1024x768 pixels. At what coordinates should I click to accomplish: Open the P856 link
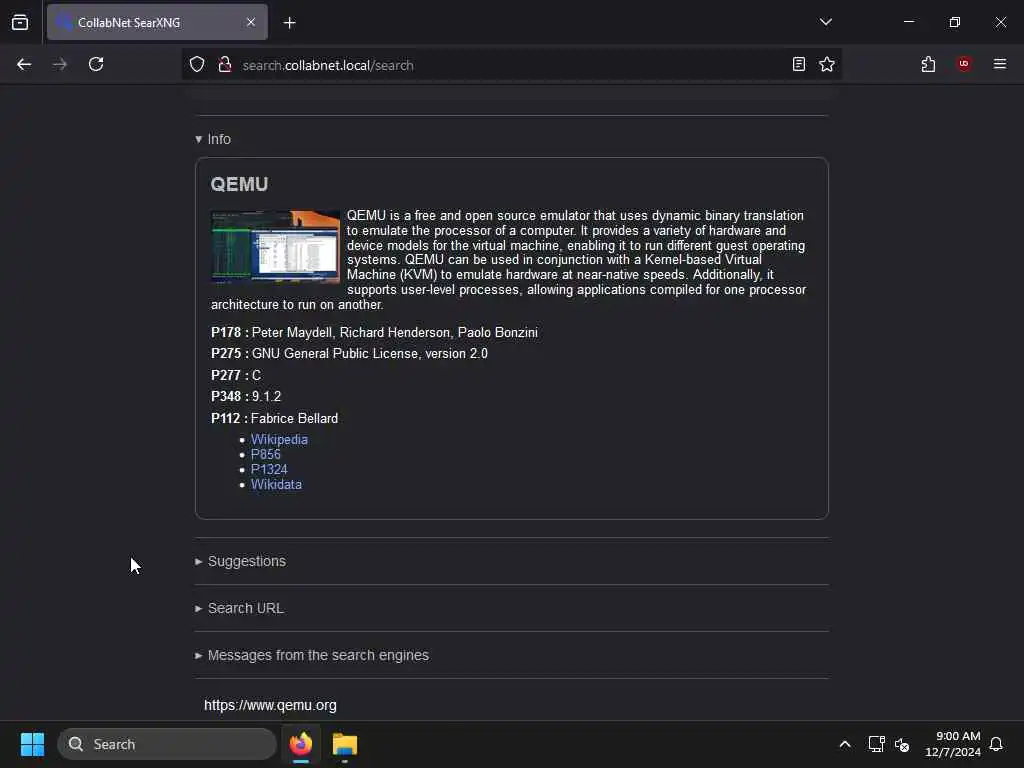[x=265, y=455]
